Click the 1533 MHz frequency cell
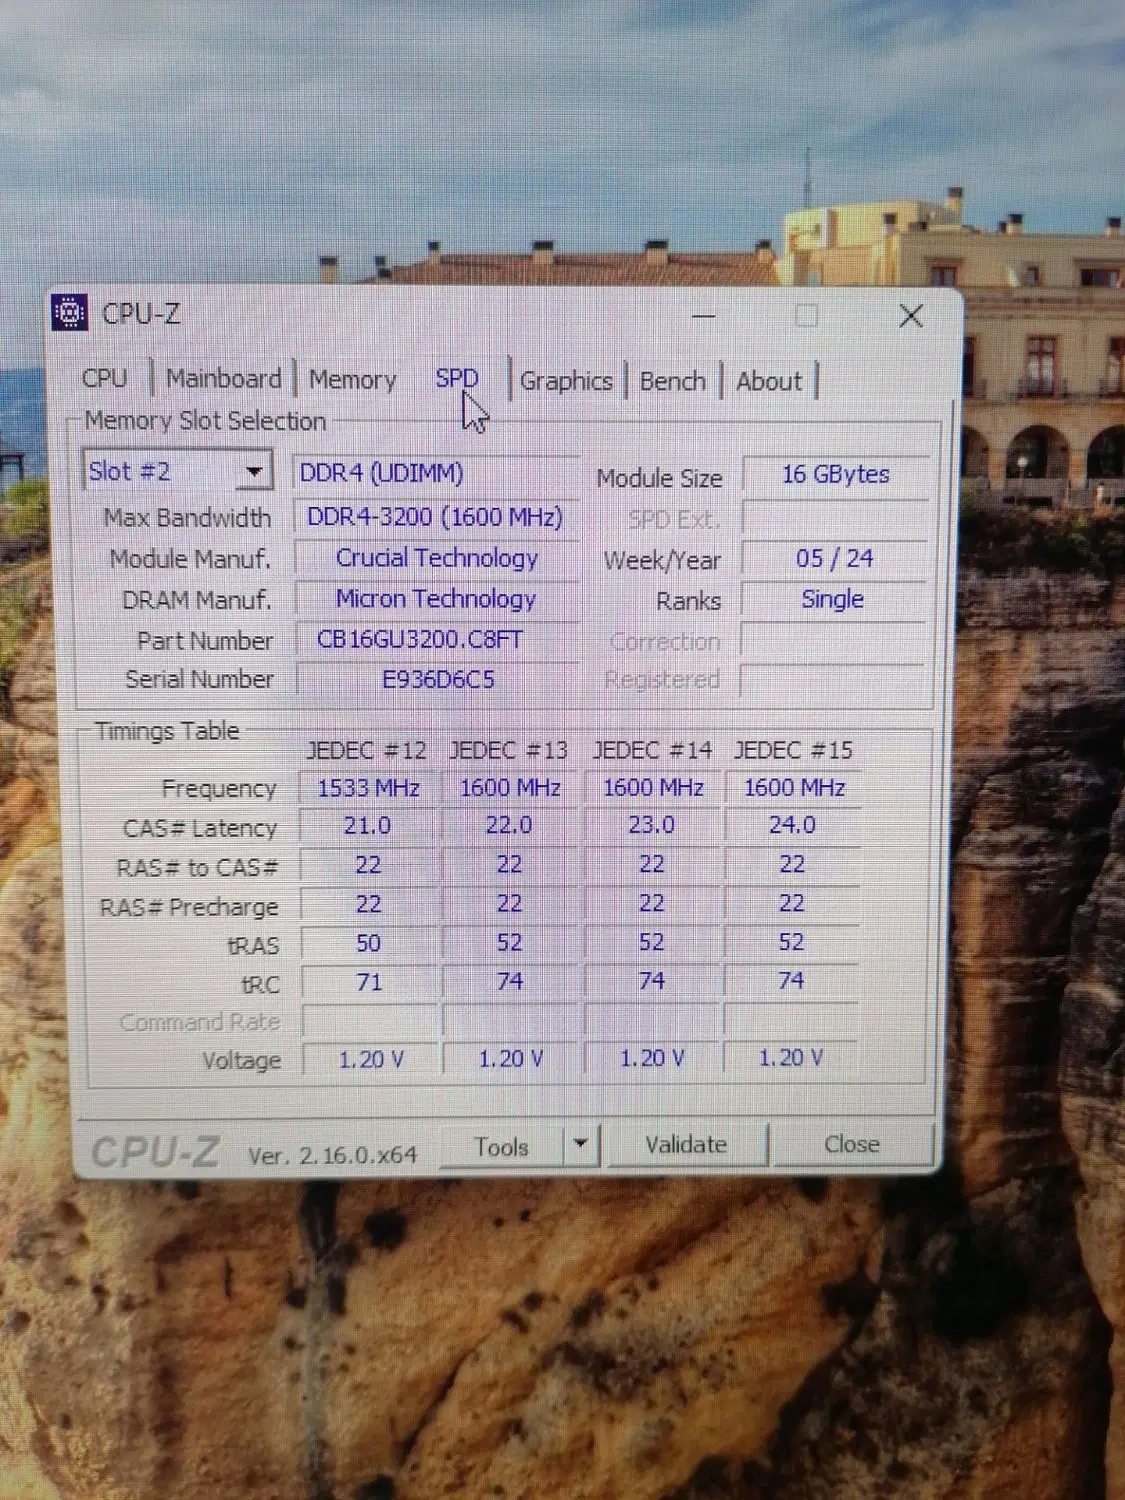1125x1500 pixels. [368, 788]
